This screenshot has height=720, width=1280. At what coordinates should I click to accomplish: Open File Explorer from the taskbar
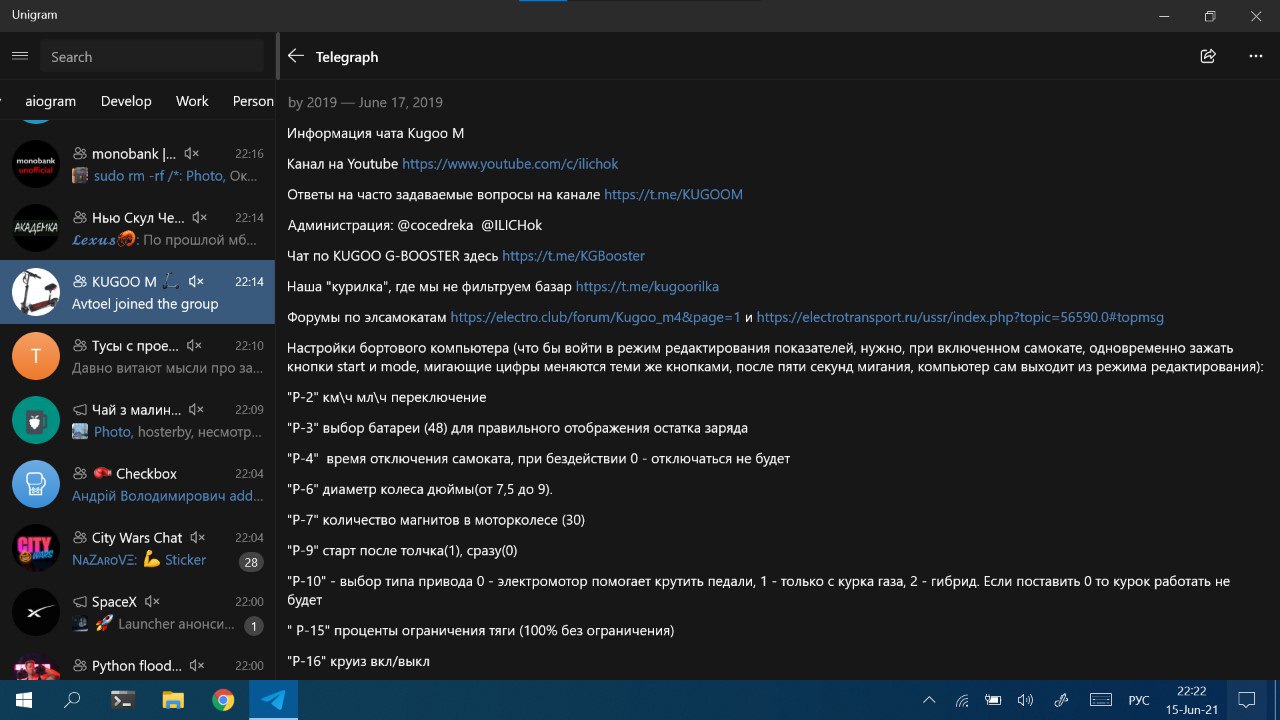[173, 700]
